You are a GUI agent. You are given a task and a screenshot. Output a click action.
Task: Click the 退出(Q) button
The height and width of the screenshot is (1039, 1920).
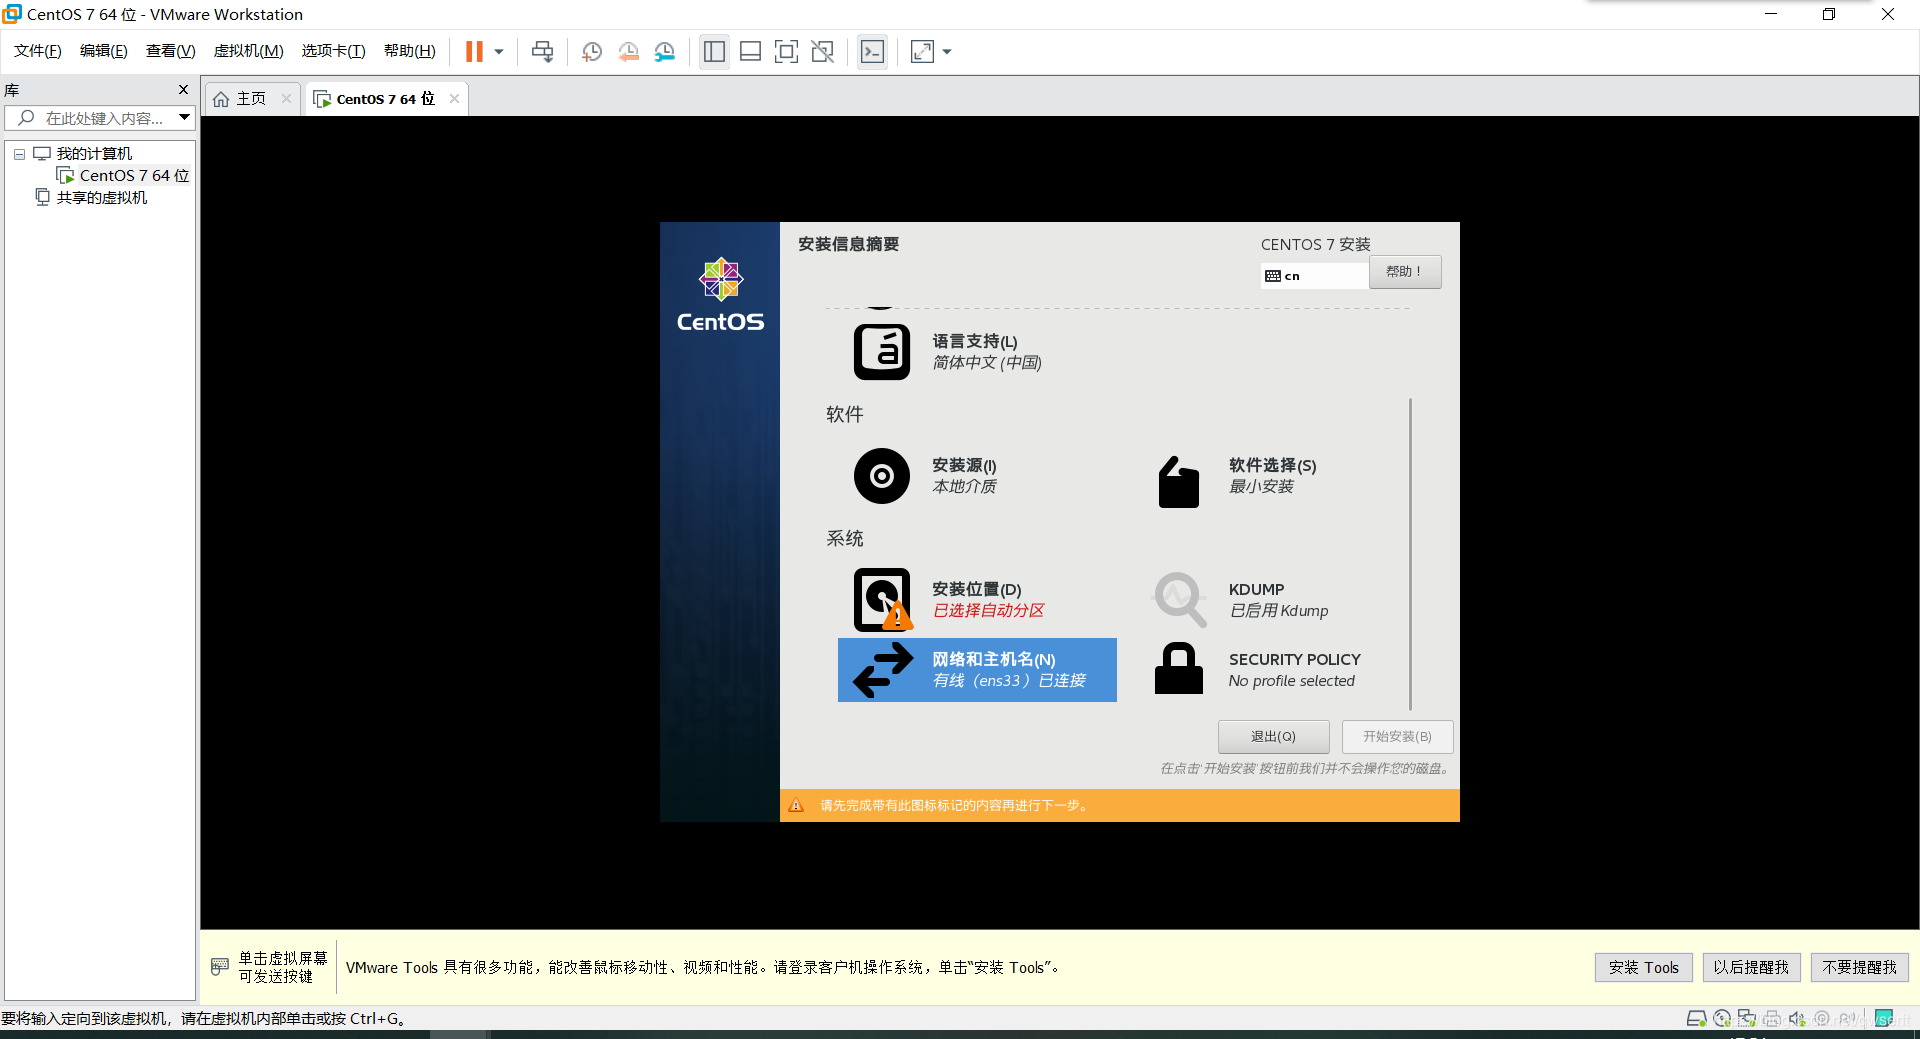[x=1273, y=736]
